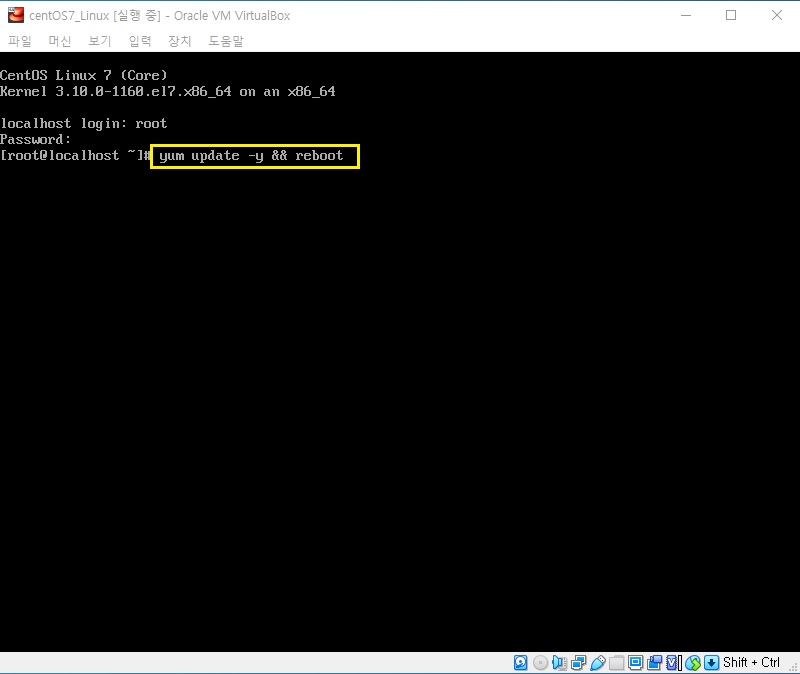Maximize the VirtualBox VM window
This screenshot has height=674, width=800.
(x=731, y=15)
